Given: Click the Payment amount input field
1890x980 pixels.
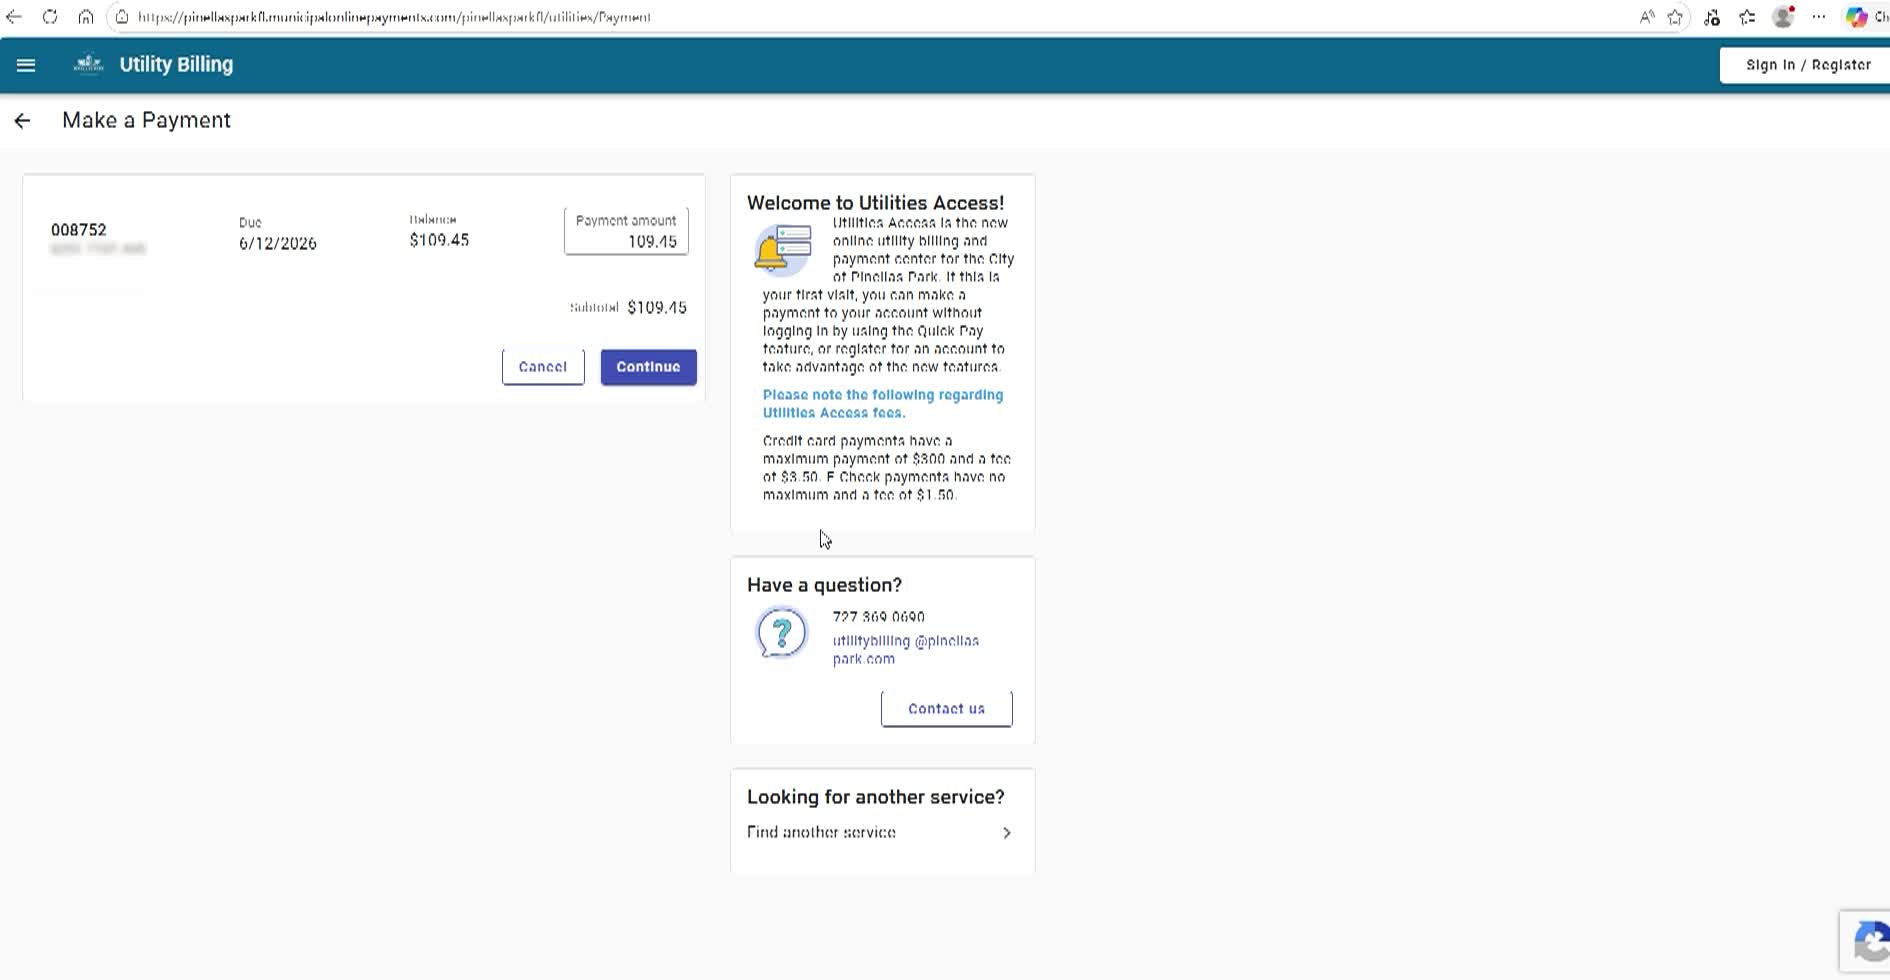Looking at the screenshot, I should pos(626,231).
